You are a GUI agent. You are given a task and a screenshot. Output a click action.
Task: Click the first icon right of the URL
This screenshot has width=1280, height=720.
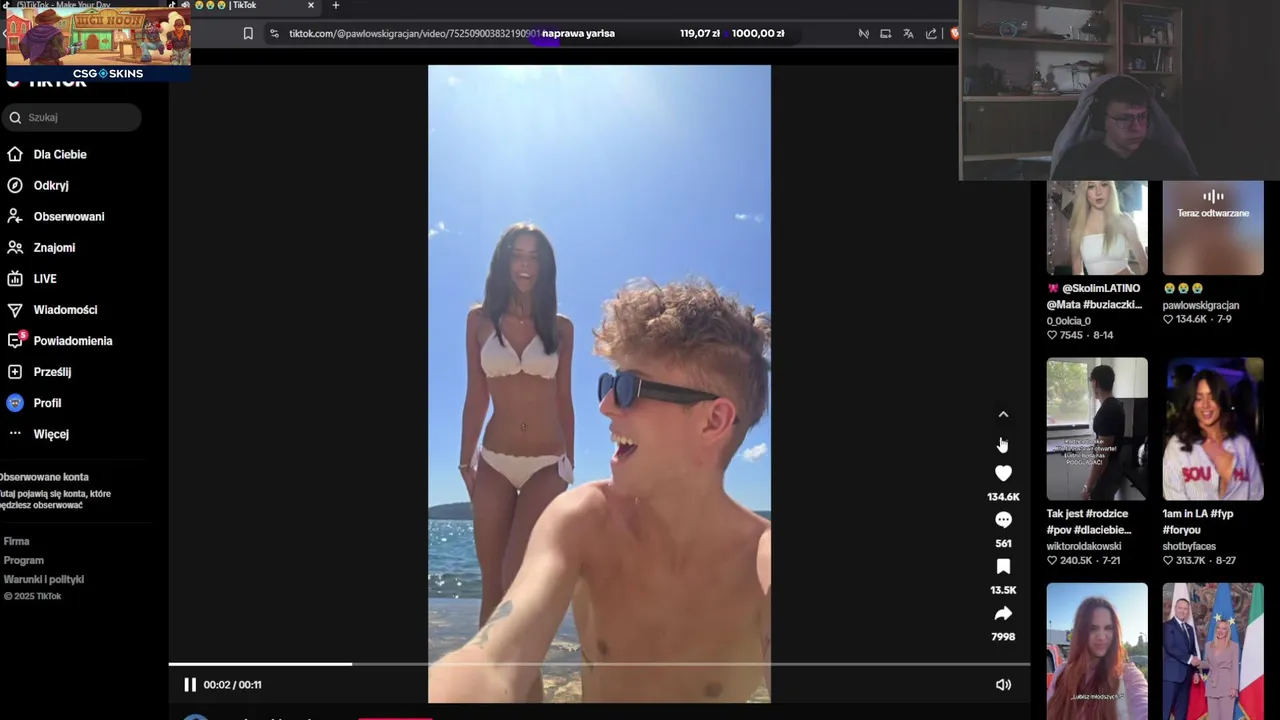pyautogui.click(x=863, y=33)
